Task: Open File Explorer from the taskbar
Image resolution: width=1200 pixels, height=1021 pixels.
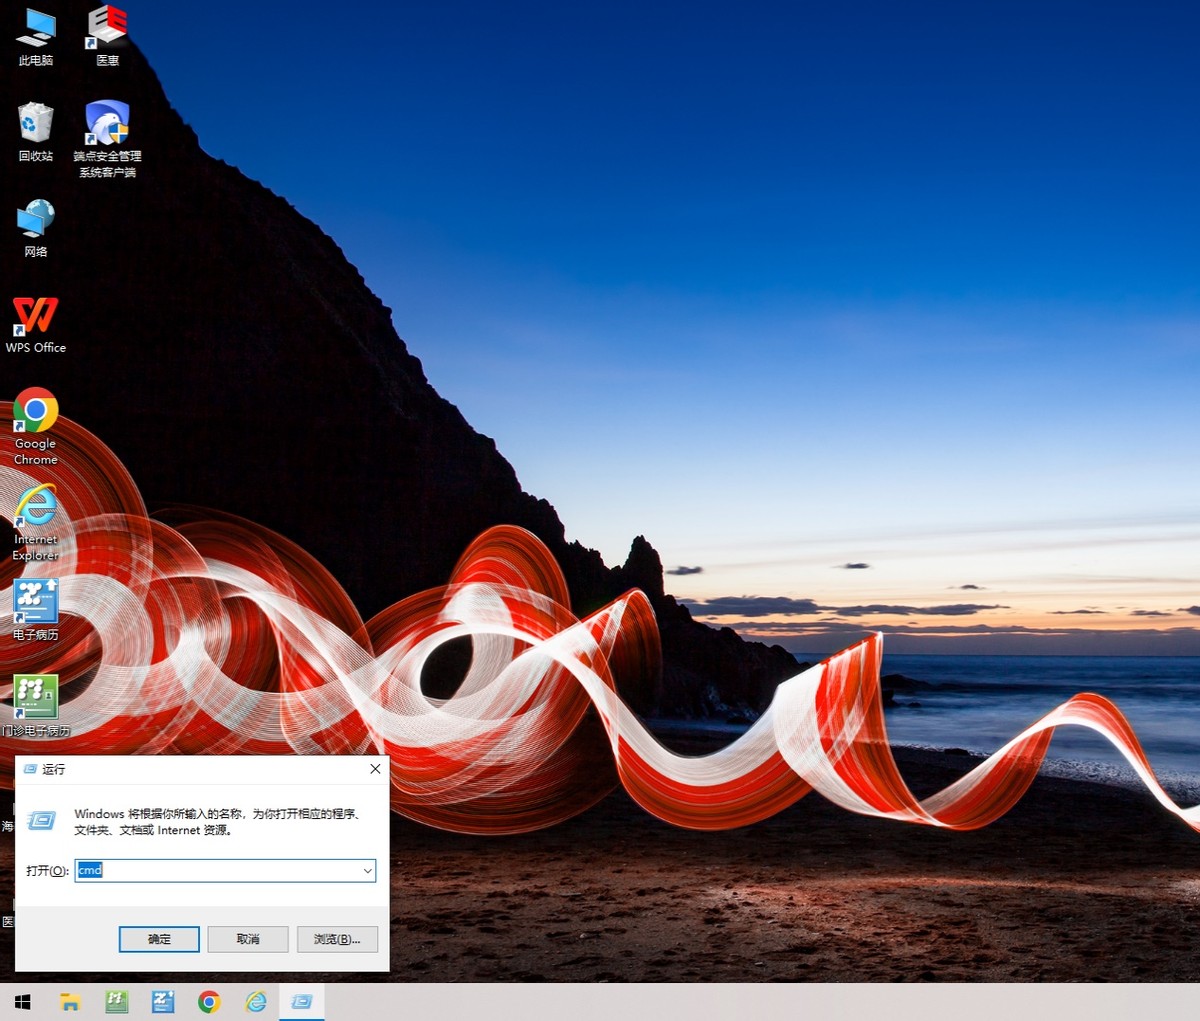Action: tap(70, 1000)
